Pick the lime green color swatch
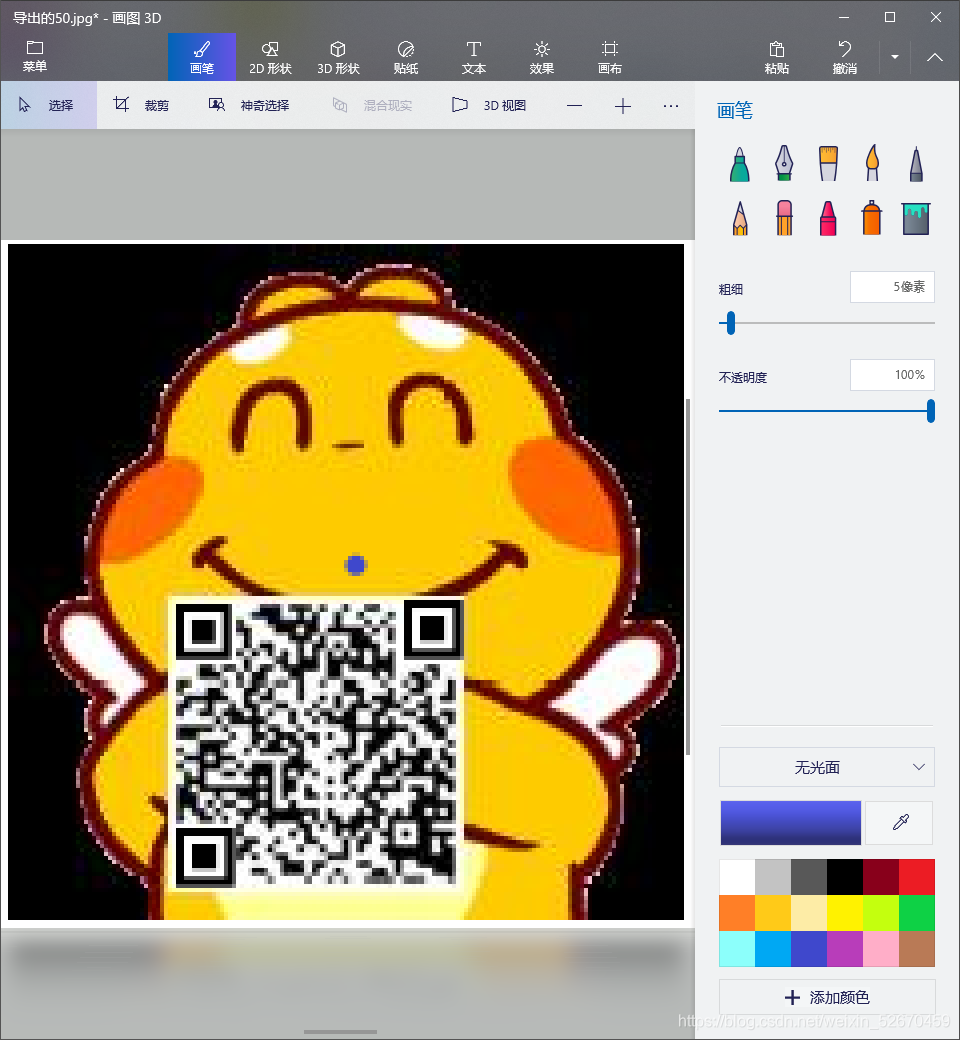The height and width of the screenshot is (1040, 960). pos(881,913)
